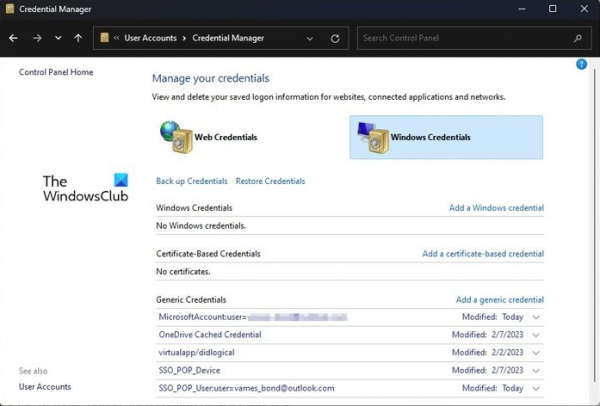Expand the virtualapp/didlogical chevron
Viewport: 600px width, 406px height.
[536, 353]
